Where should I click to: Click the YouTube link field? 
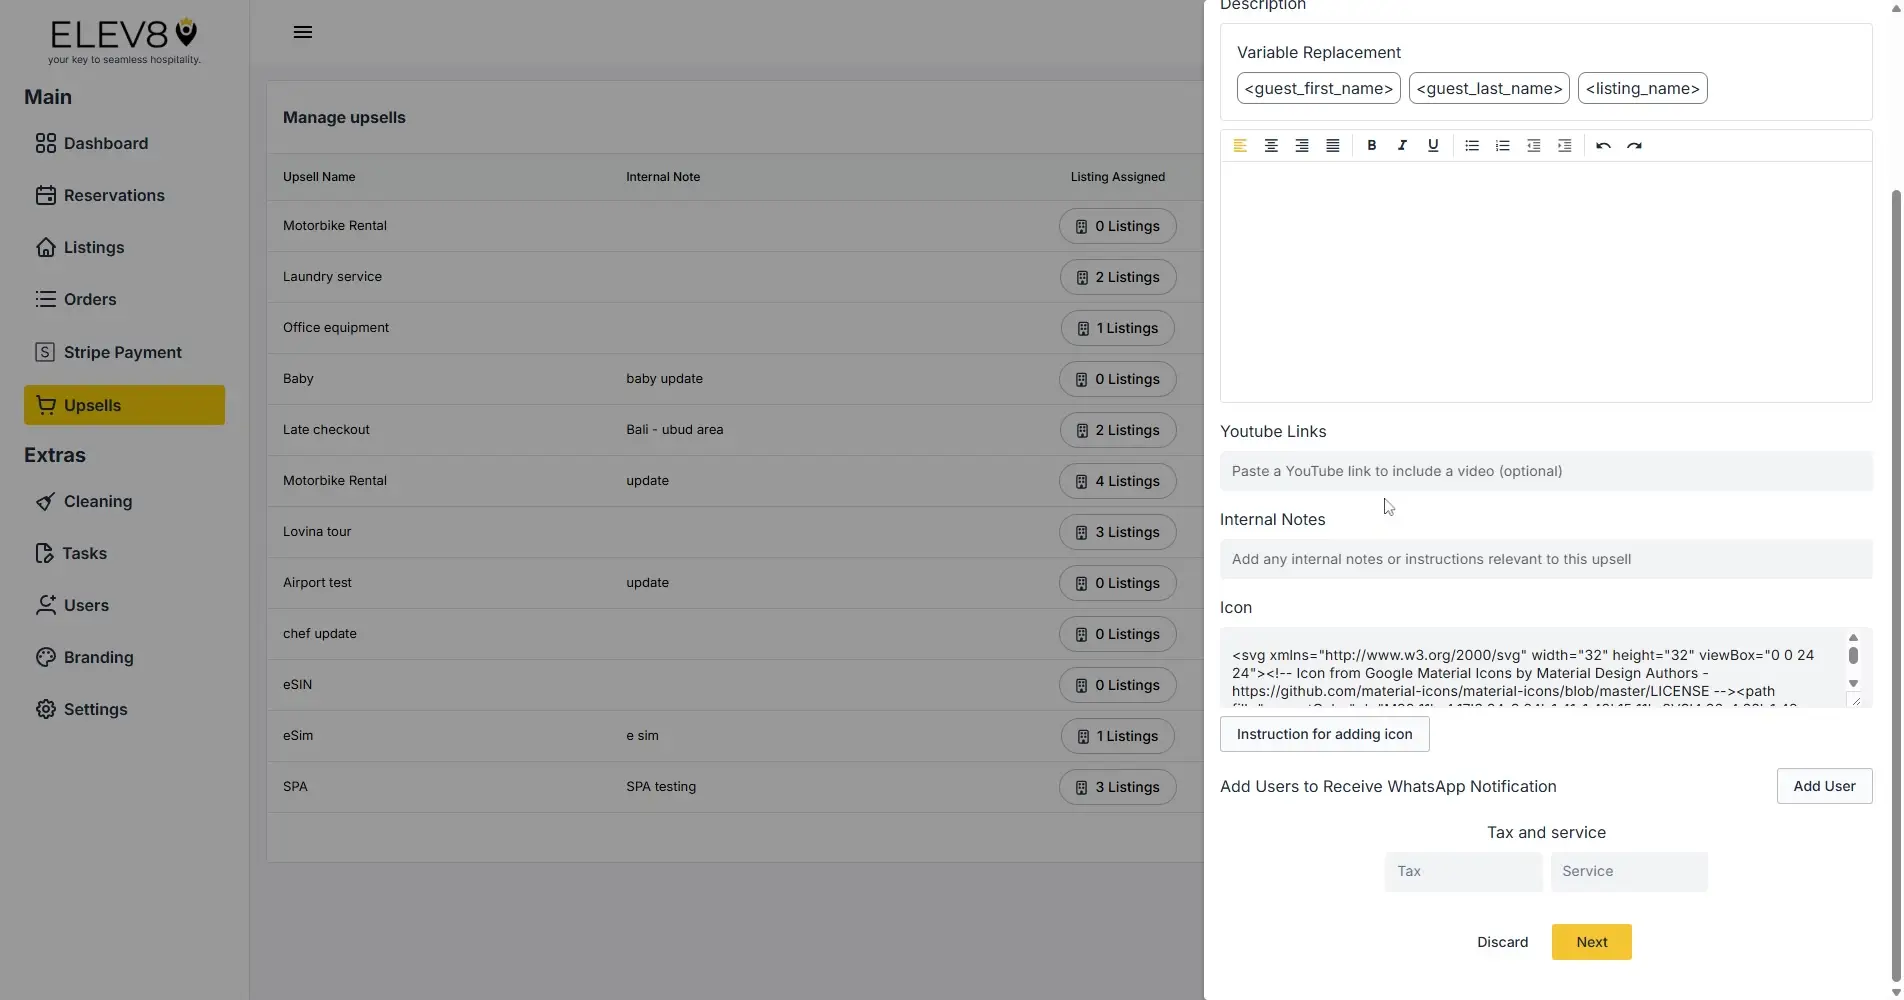coord(1545,470)
